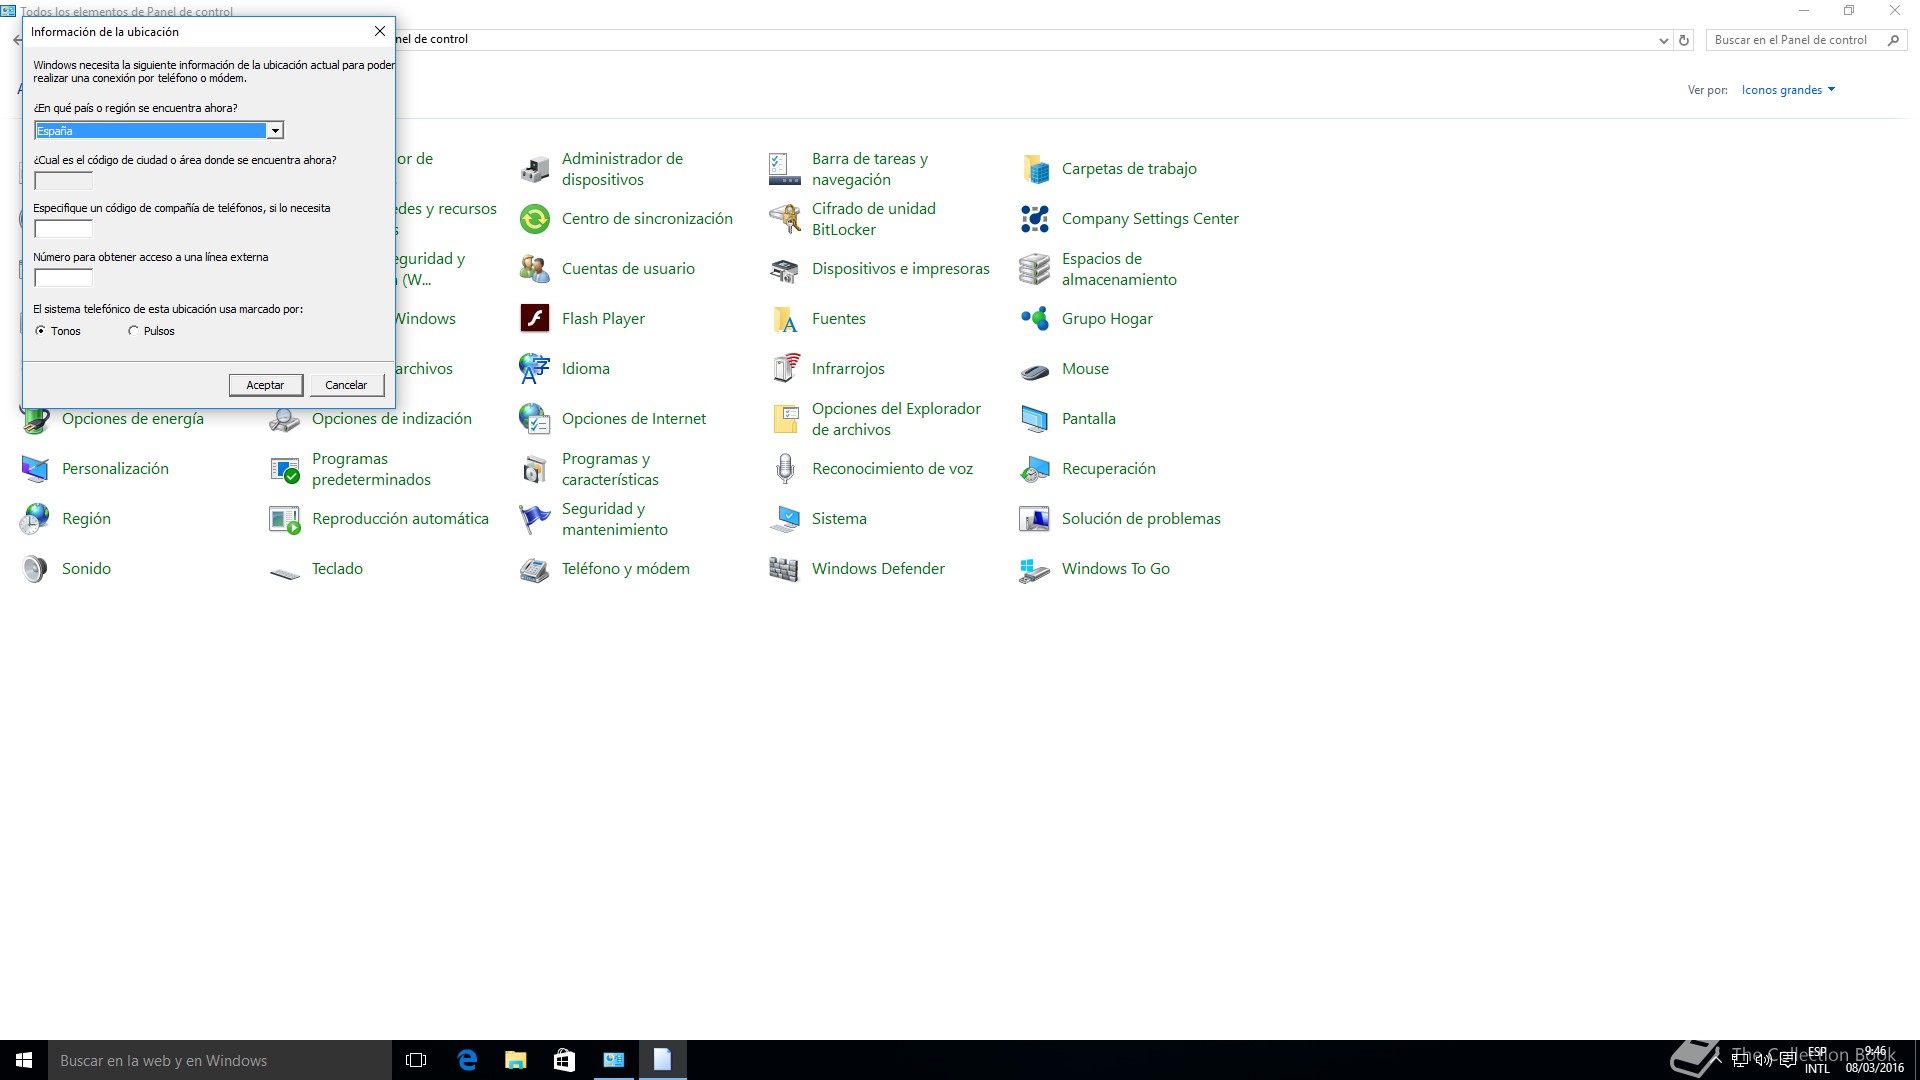Viewport: 1920px width, 1080px height.
Task: Click Espacios de almacenamiento icon
Action: (1035, 269)
